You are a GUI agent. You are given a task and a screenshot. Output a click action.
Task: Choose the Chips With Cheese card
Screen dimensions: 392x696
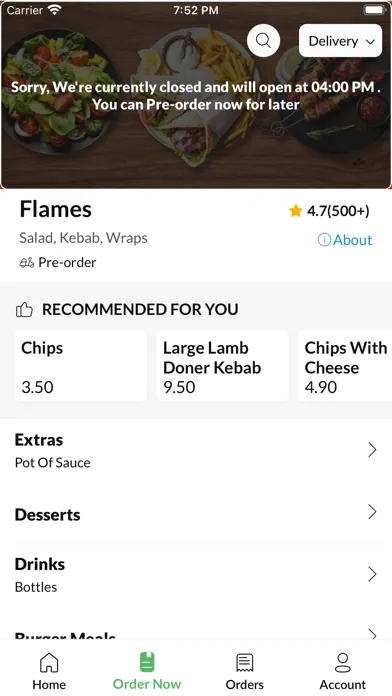tap(345, 366)
